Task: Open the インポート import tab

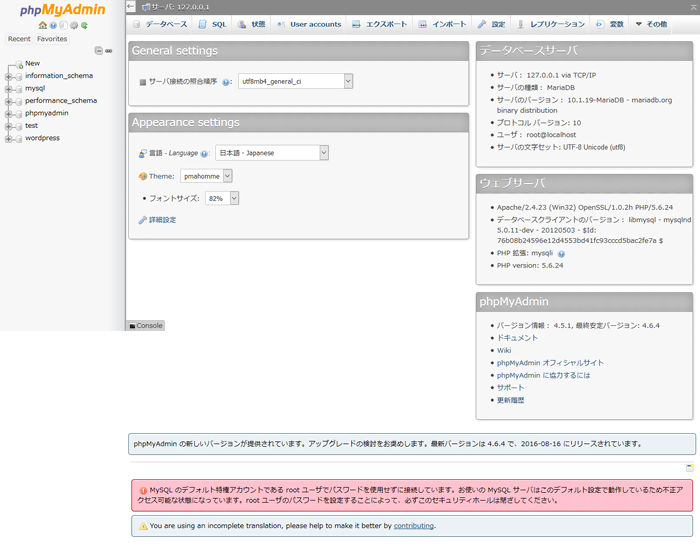Action: point(442,24)
